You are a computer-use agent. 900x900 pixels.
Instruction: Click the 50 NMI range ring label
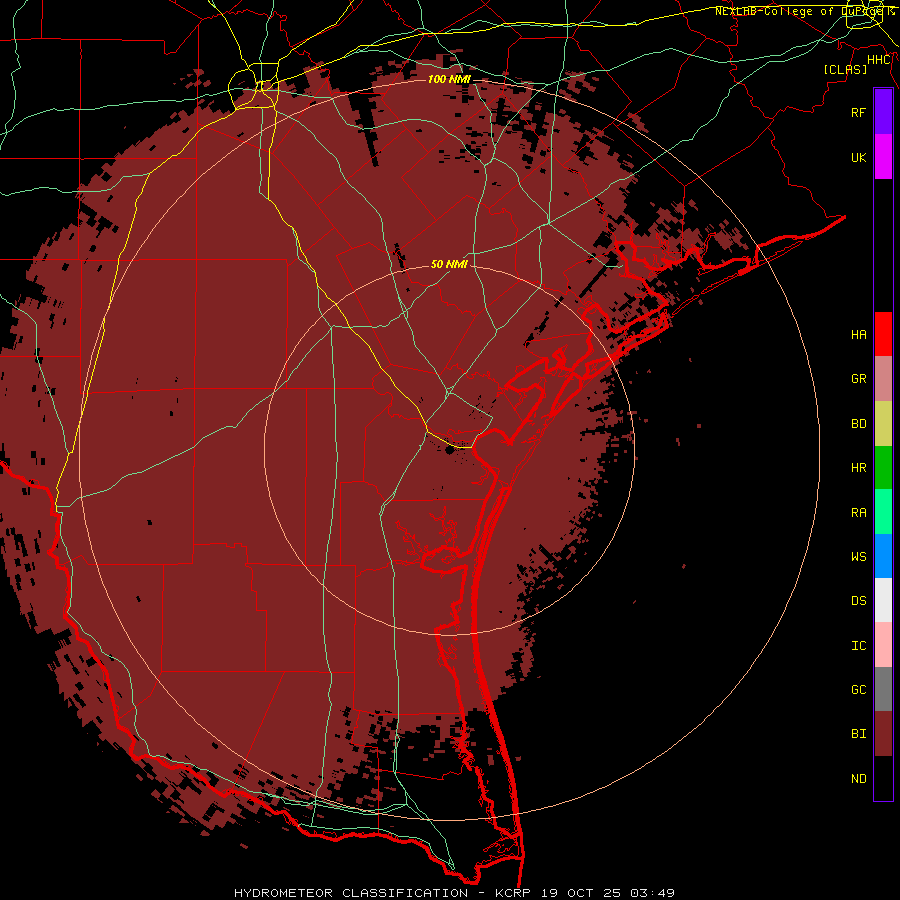(449, 264)
